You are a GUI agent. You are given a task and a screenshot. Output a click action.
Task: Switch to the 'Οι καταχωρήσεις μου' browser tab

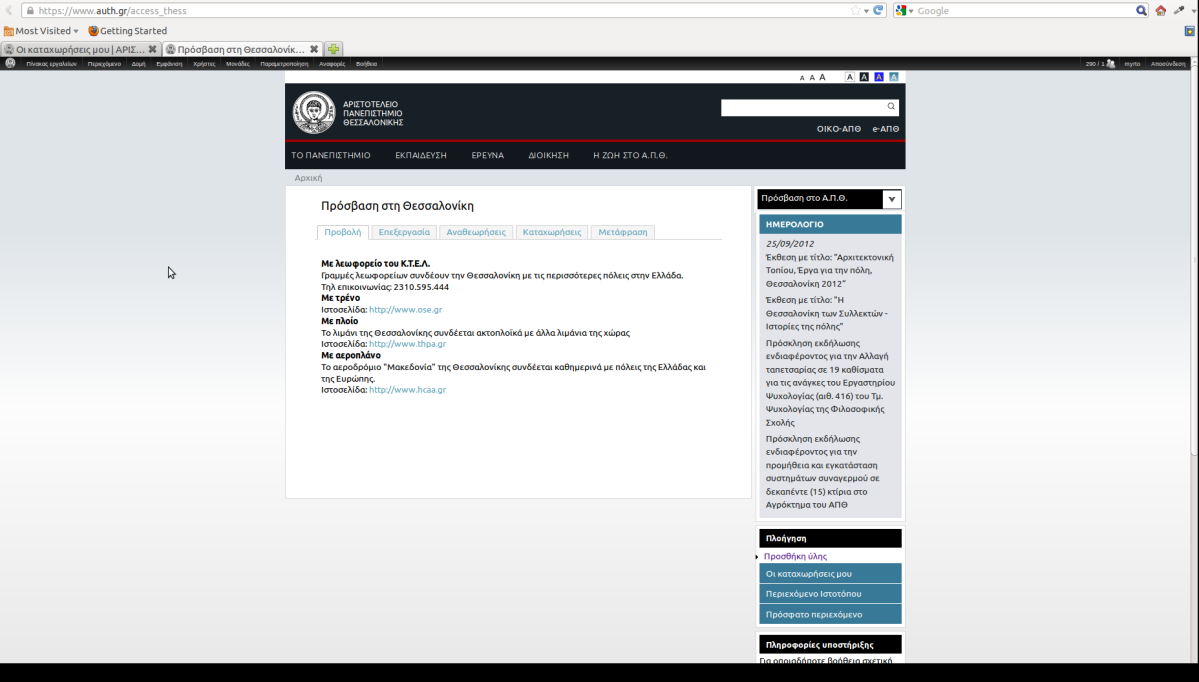pos(80,49)
